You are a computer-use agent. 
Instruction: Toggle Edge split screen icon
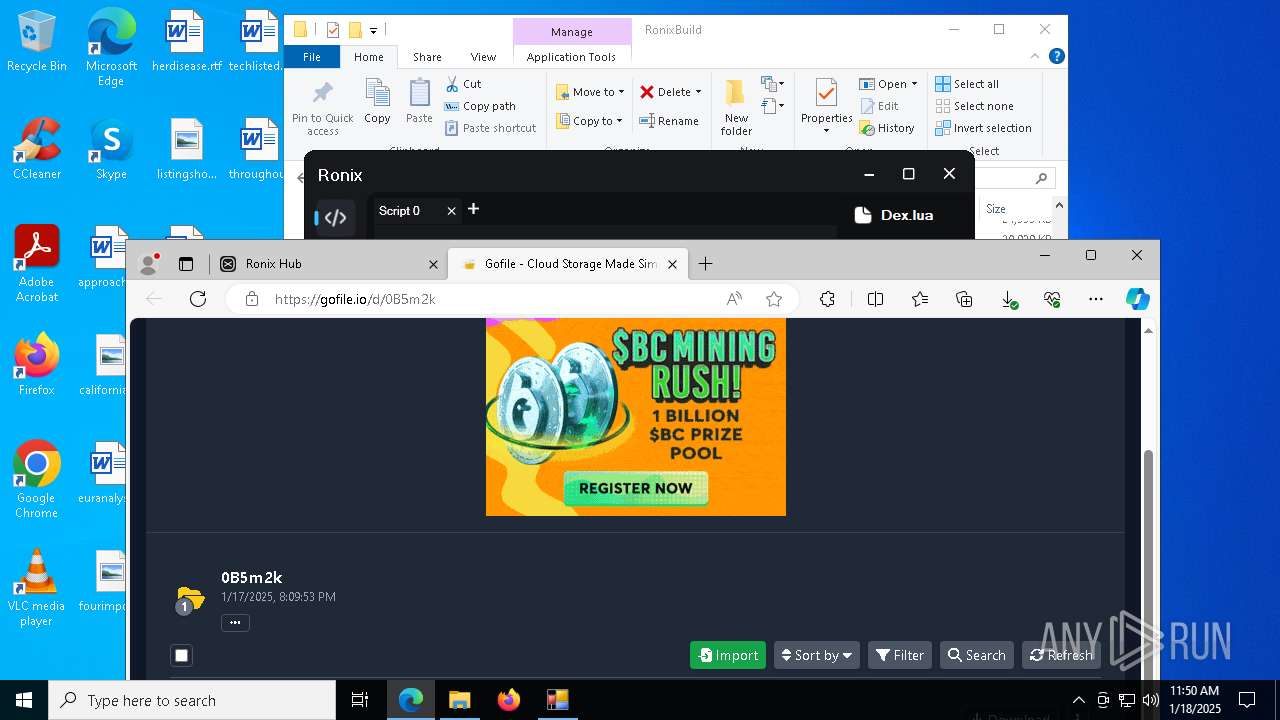pos(875,299)
